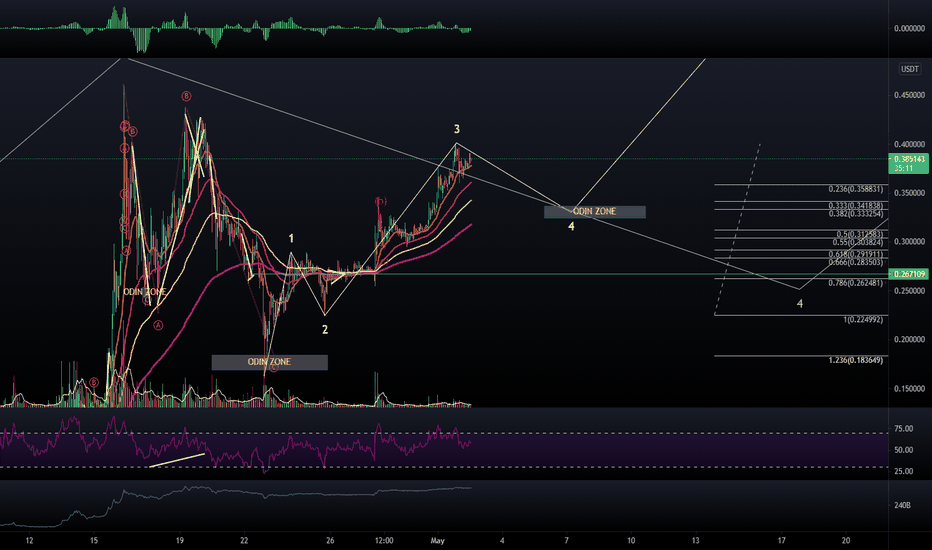The height and width of the screenshot is (550, 932).
Task: Click date 26 on time axis
Action: pyautogui.click(x=330, y=540)
